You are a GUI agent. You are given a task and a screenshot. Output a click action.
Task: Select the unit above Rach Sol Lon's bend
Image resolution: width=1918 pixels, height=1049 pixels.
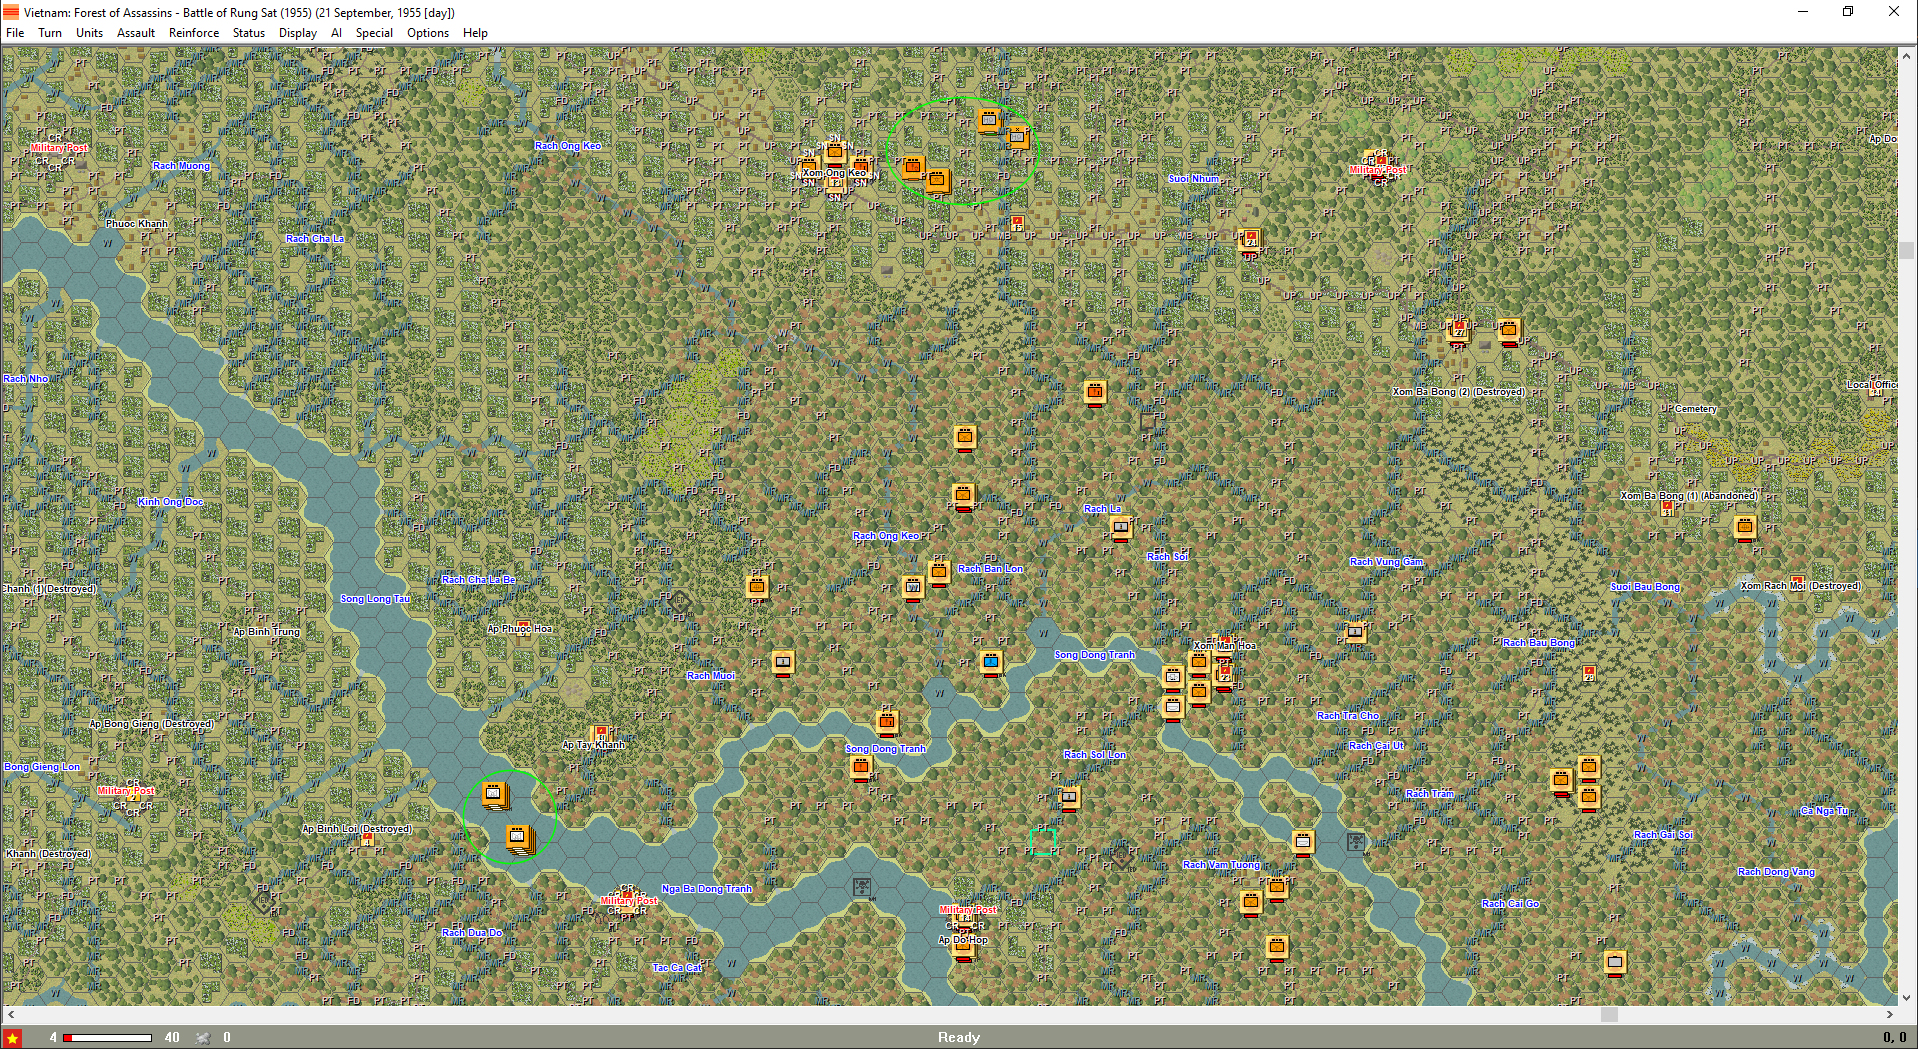pyautogui.click(x=1069, y=797)
